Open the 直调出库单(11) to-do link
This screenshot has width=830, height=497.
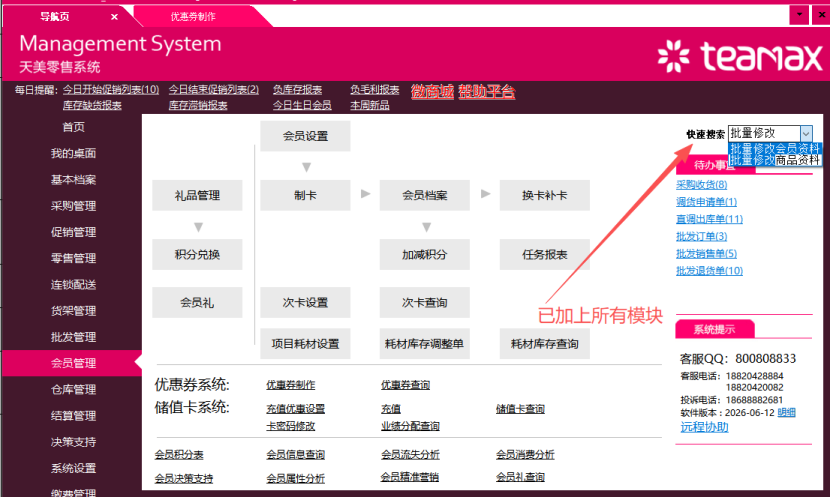point(709,219)
